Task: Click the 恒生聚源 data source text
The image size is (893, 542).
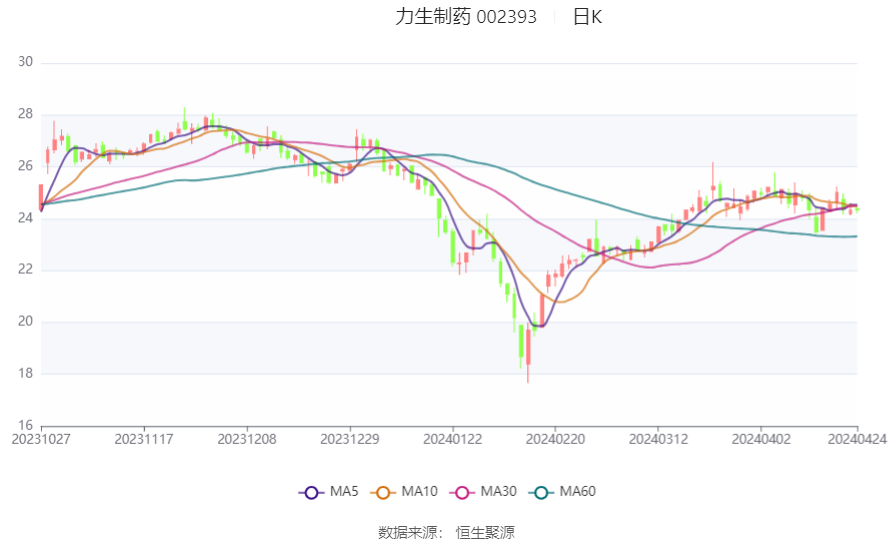Action: tap(485, 533)
